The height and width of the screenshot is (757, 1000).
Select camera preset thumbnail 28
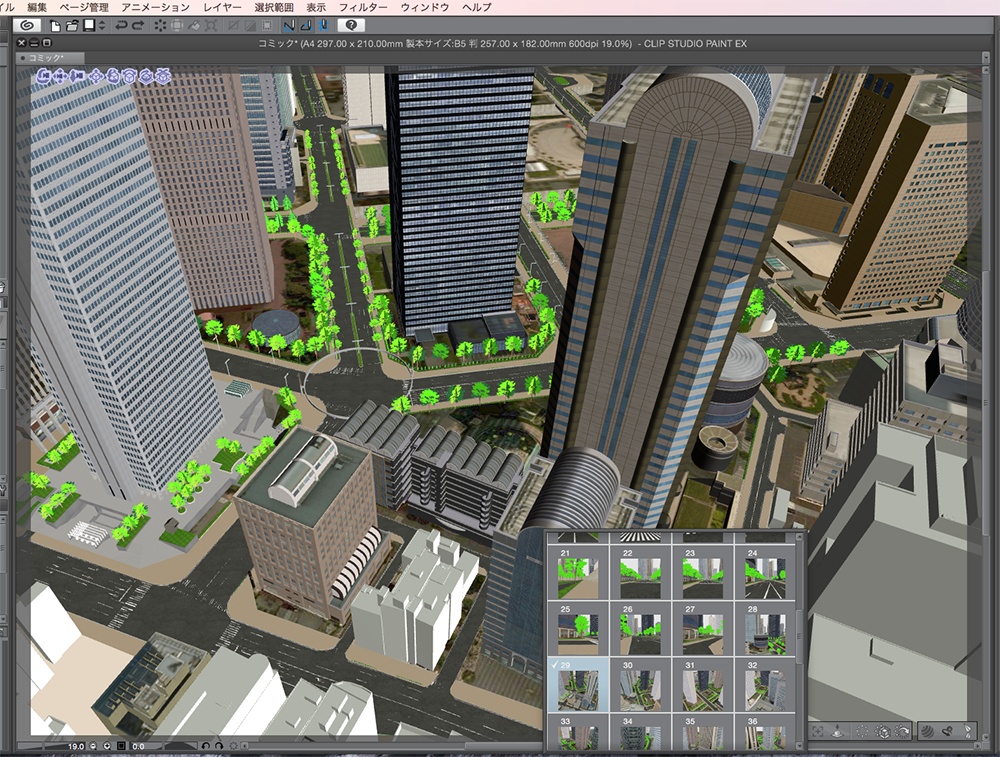765,629
